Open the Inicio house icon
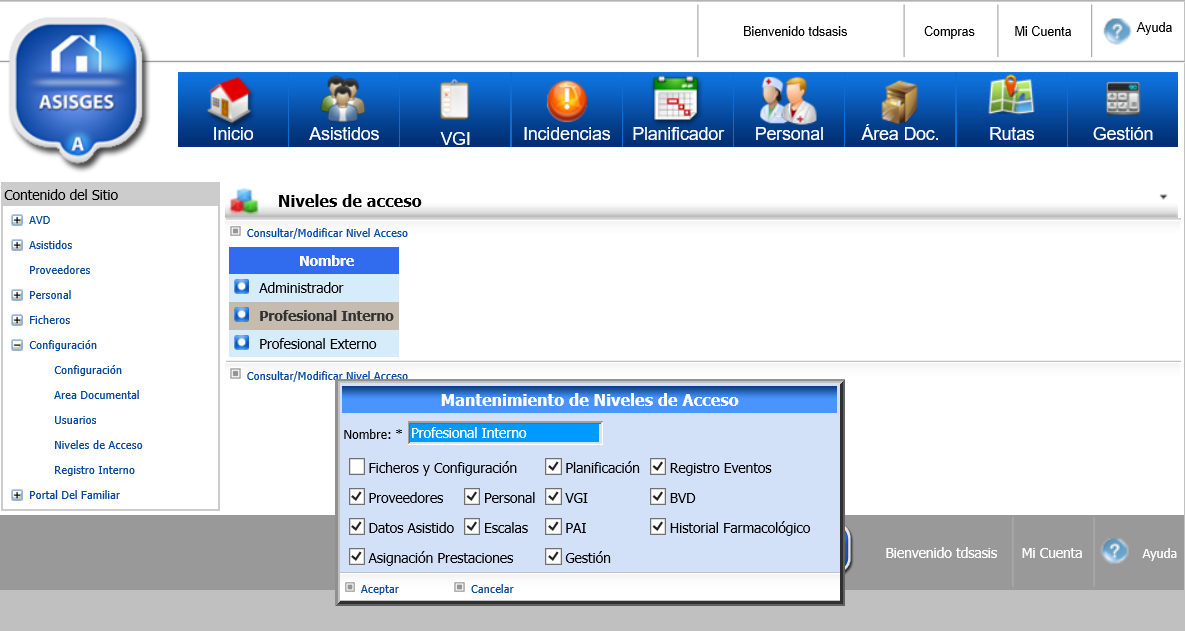 pos(231,100)
